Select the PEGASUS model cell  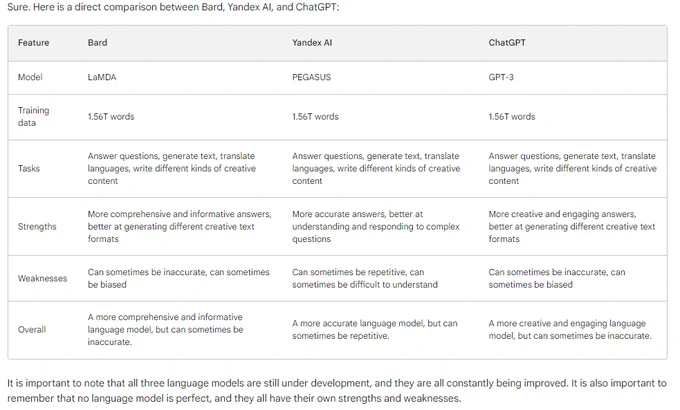(x=311, y=77)
